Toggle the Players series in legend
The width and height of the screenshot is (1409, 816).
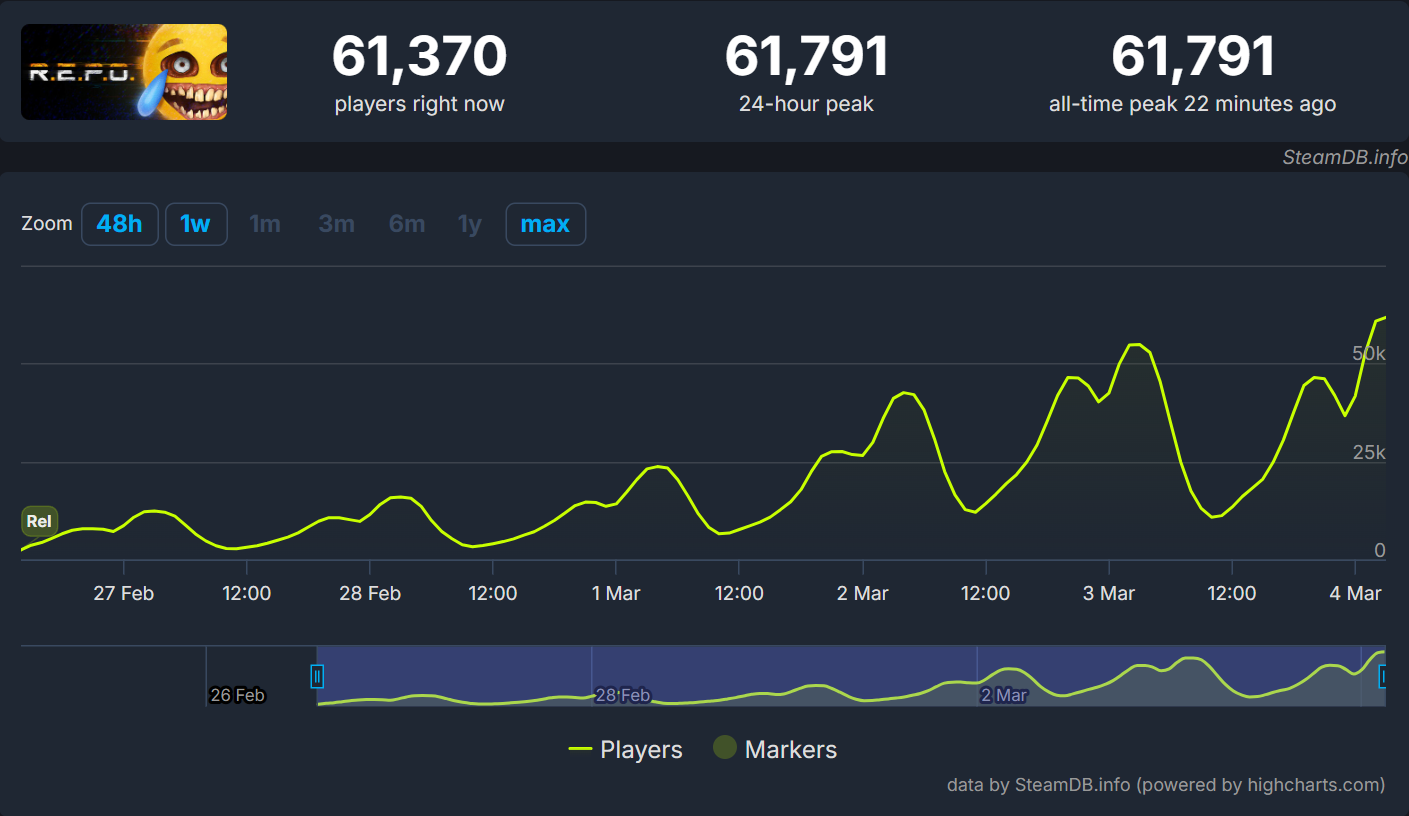tap(626, 750)
